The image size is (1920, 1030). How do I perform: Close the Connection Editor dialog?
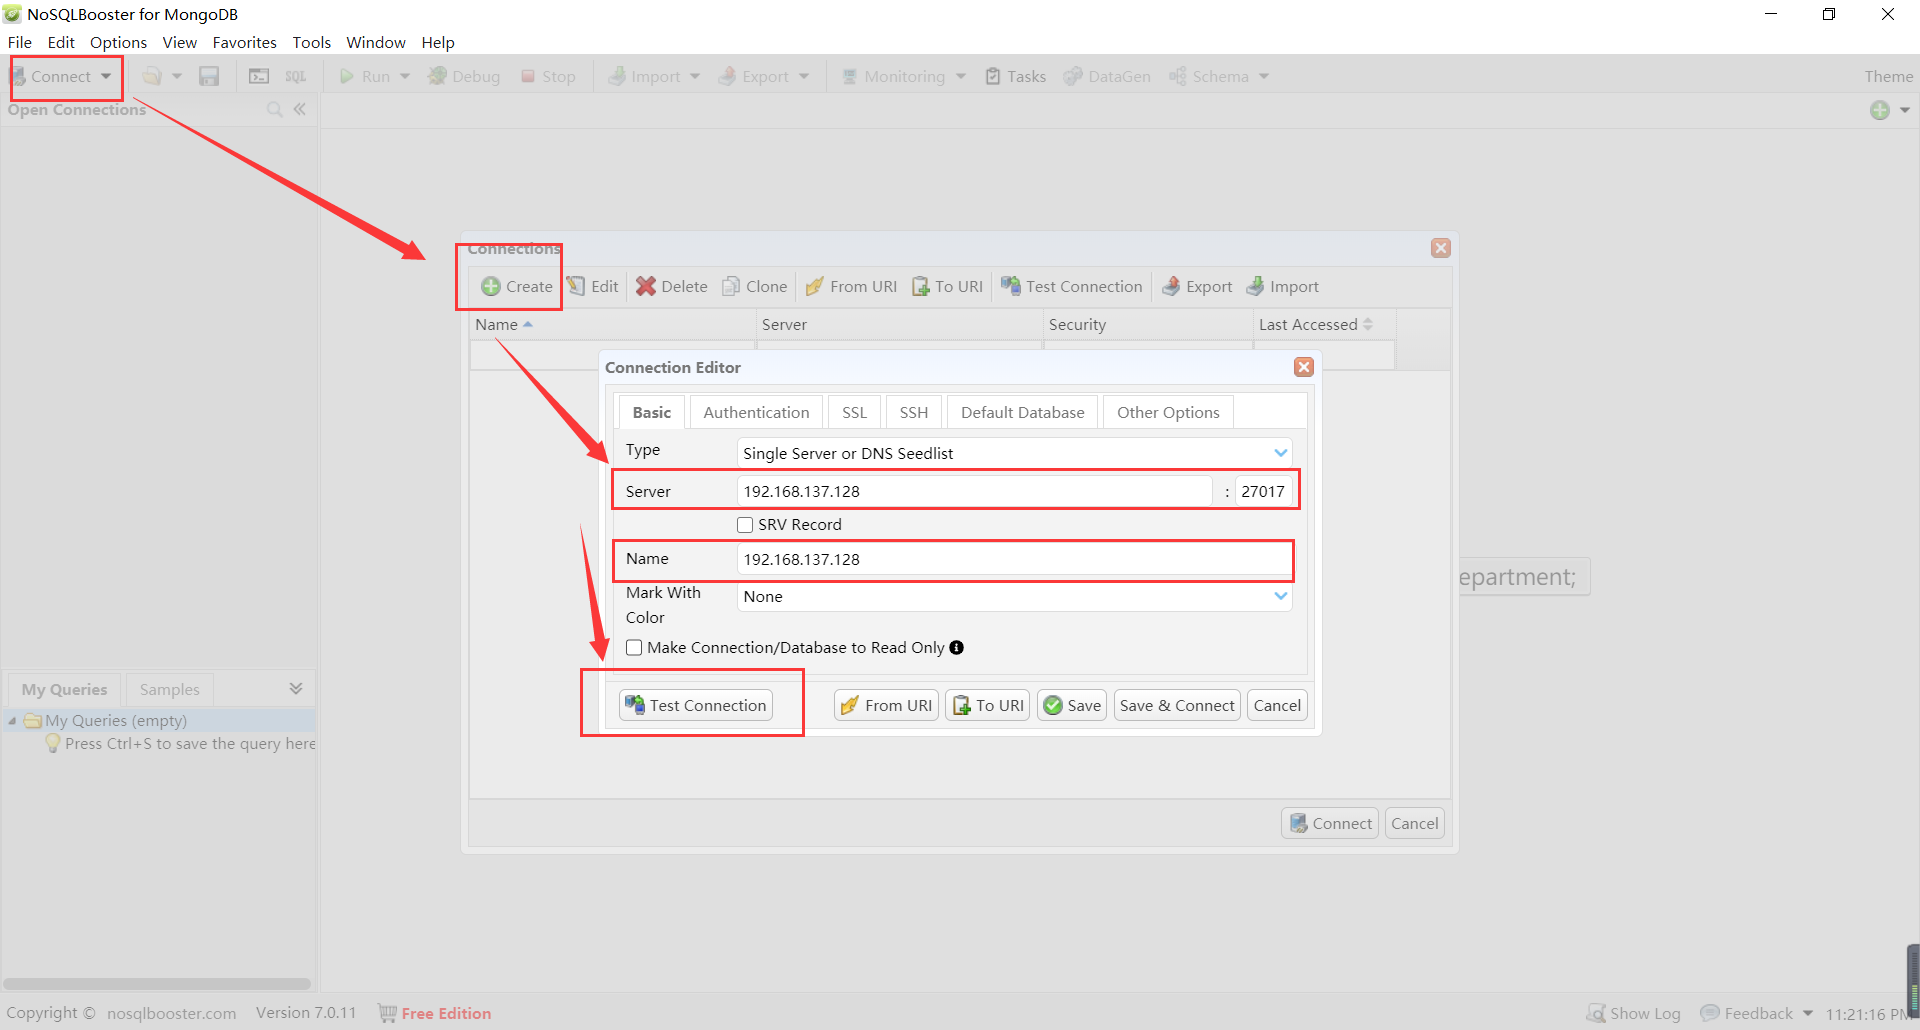[1303, 367]
